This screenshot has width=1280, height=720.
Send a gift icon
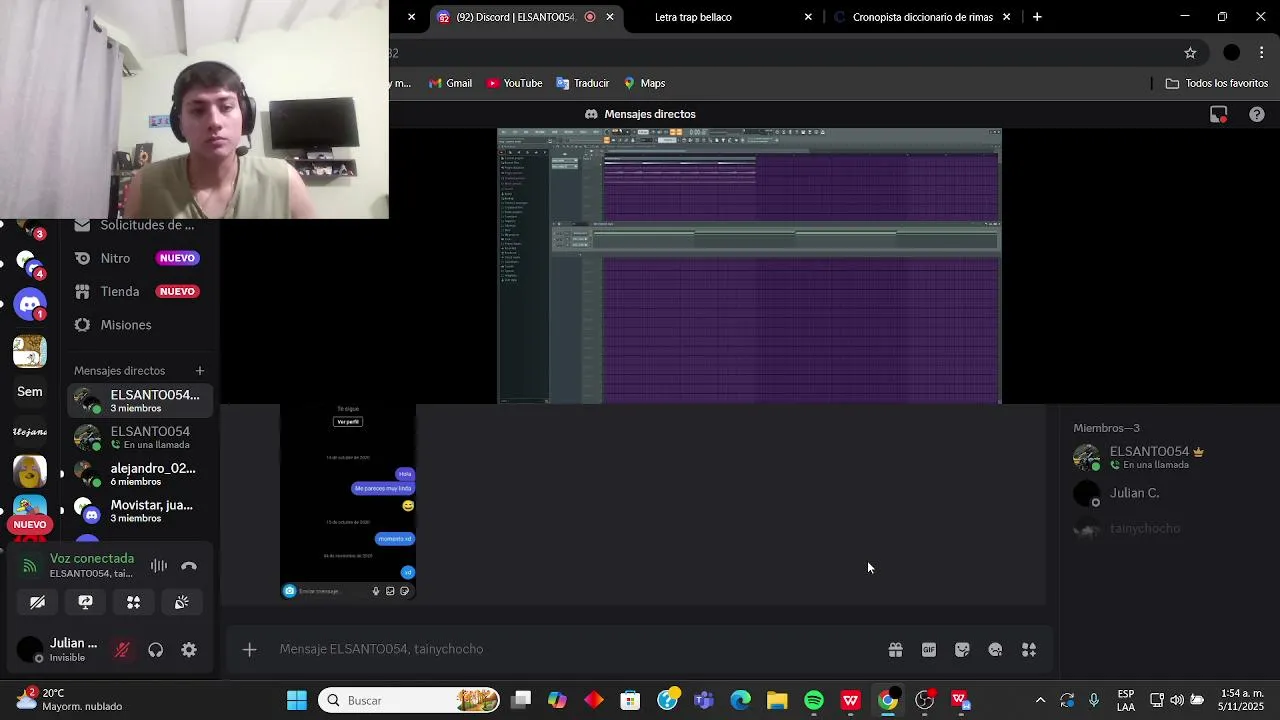point(895,650)
